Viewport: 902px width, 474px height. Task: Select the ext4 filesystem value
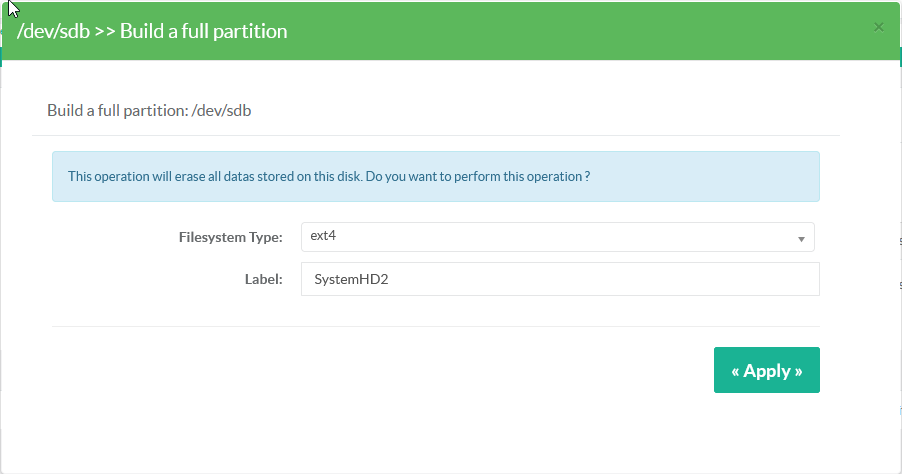coord(322,237)
